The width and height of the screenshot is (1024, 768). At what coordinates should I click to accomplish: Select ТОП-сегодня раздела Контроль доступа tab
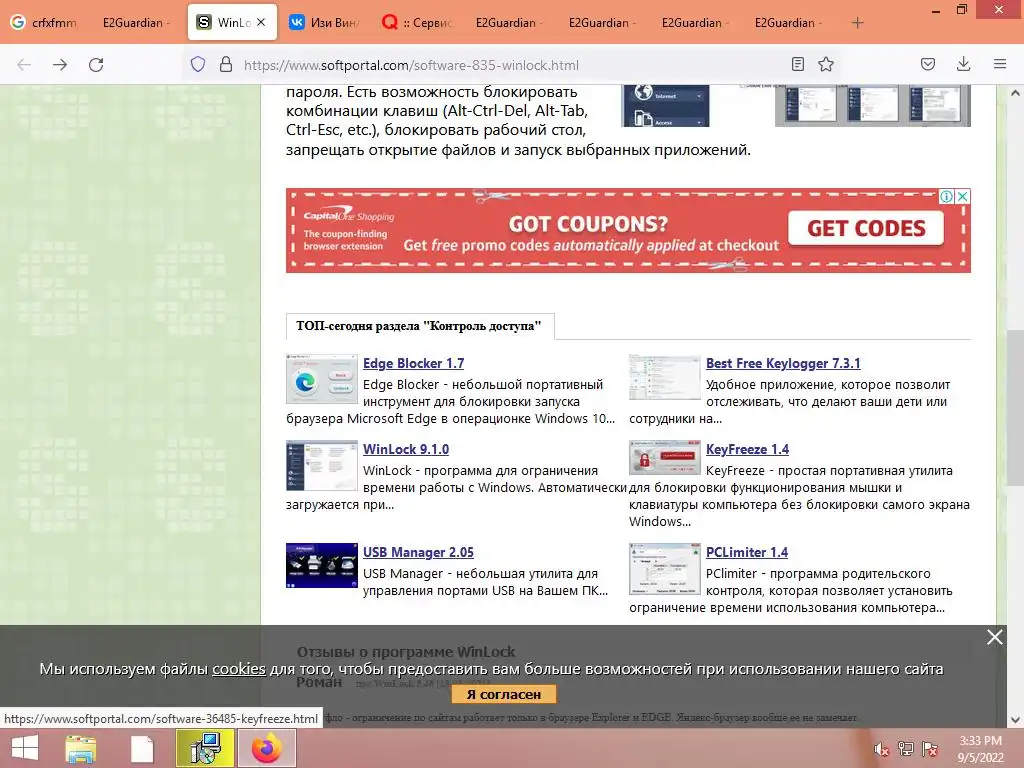[x=420, y=326]
